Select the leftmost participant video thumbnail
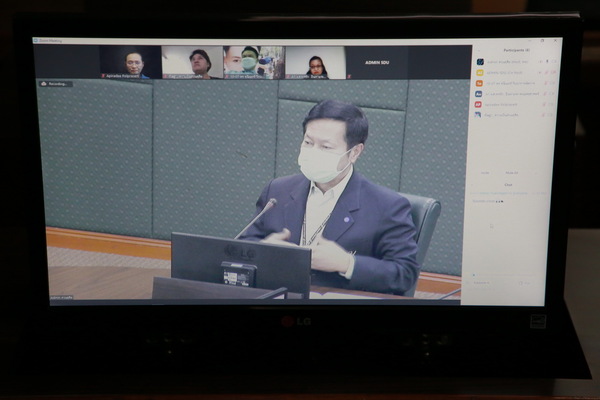 point(129,62)
